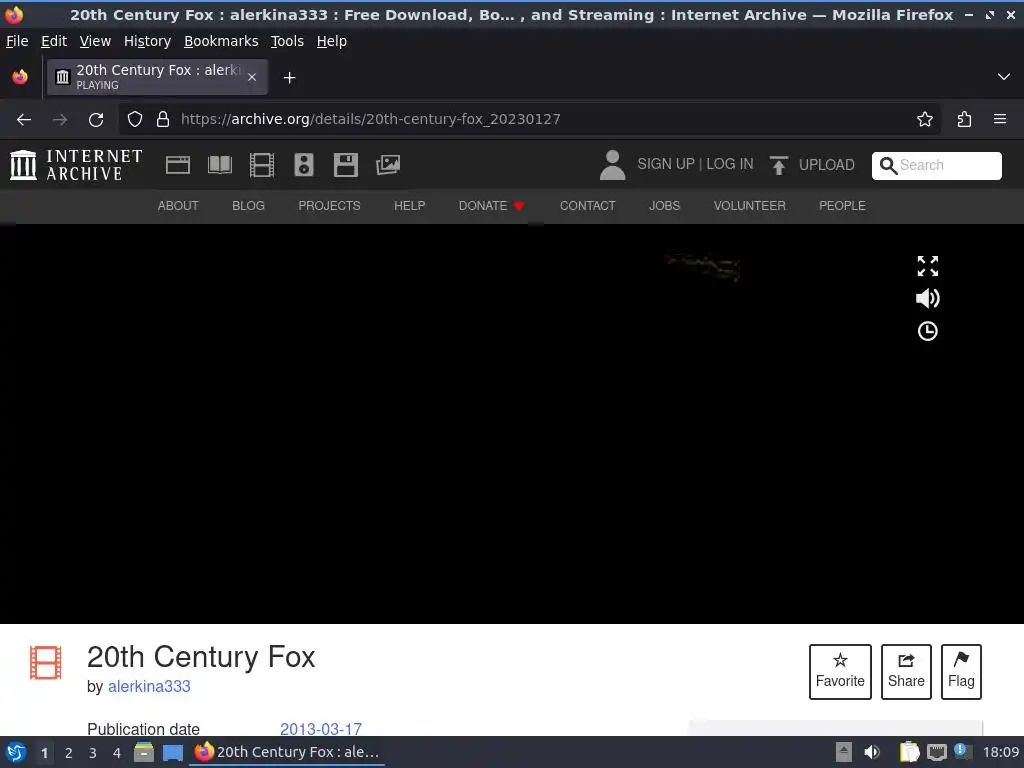Viewport: 1024px width, 768px height.
Task: Click the orange movie media type icon
Action: (x=46, y=662)
